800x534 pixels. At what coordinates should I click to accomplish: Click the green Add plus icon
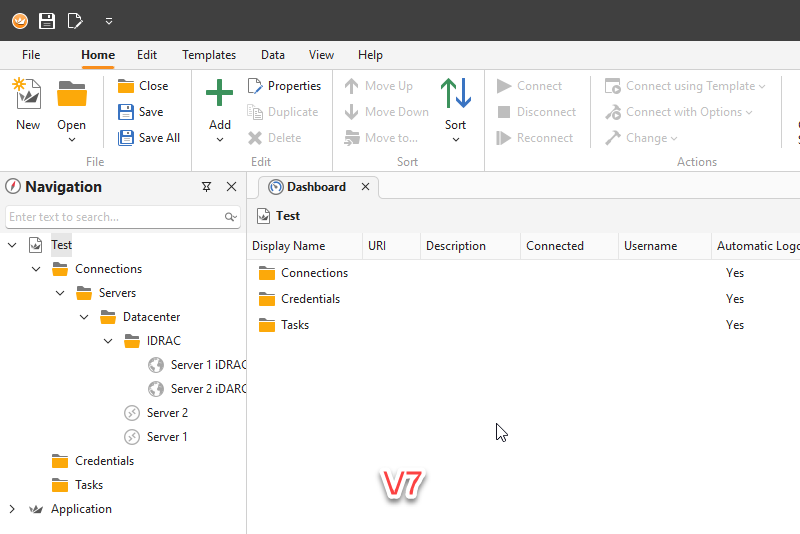click(x=219, y=94)
